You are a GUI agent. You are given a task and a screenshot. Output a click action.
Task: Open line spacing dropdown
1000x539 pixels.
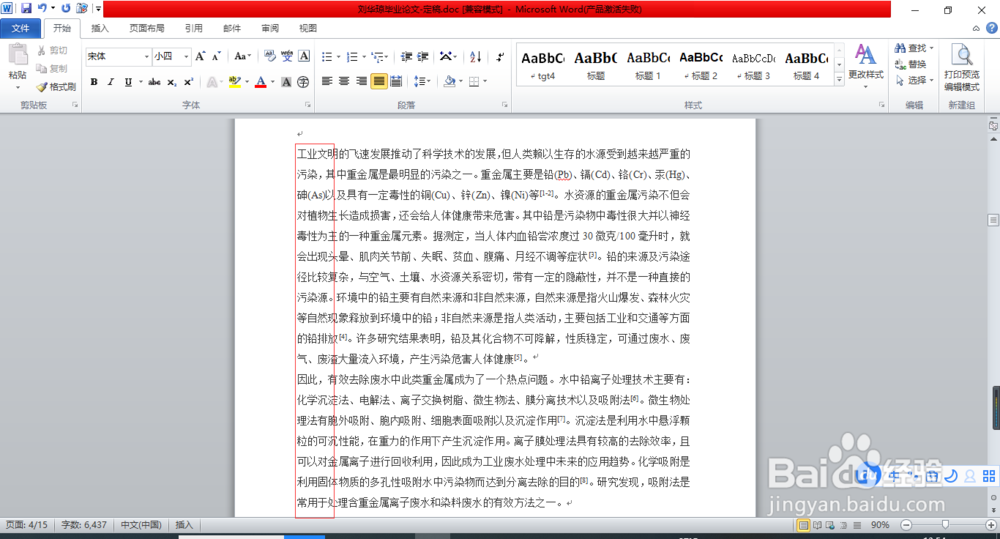422,81
